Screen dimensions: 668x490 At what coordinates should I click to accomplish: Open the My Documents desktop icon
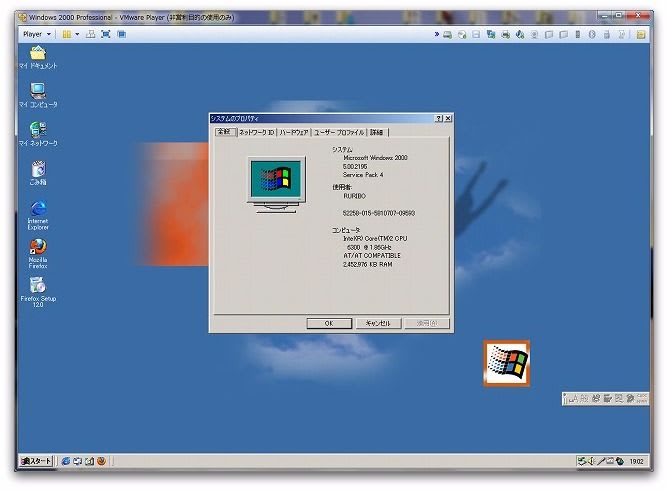coord(38,58)
